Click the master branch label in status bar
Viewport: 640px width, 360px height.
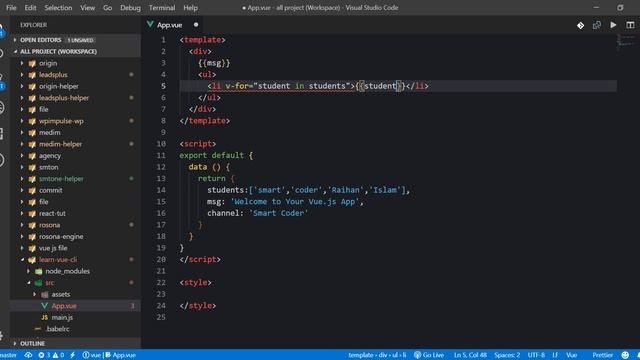8,355
